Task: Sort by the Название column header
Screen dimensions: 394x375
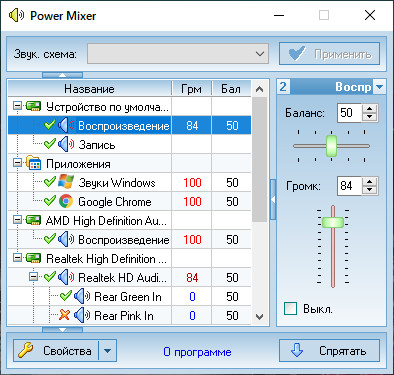Action: pyautogui.click(x=89, y=89)
